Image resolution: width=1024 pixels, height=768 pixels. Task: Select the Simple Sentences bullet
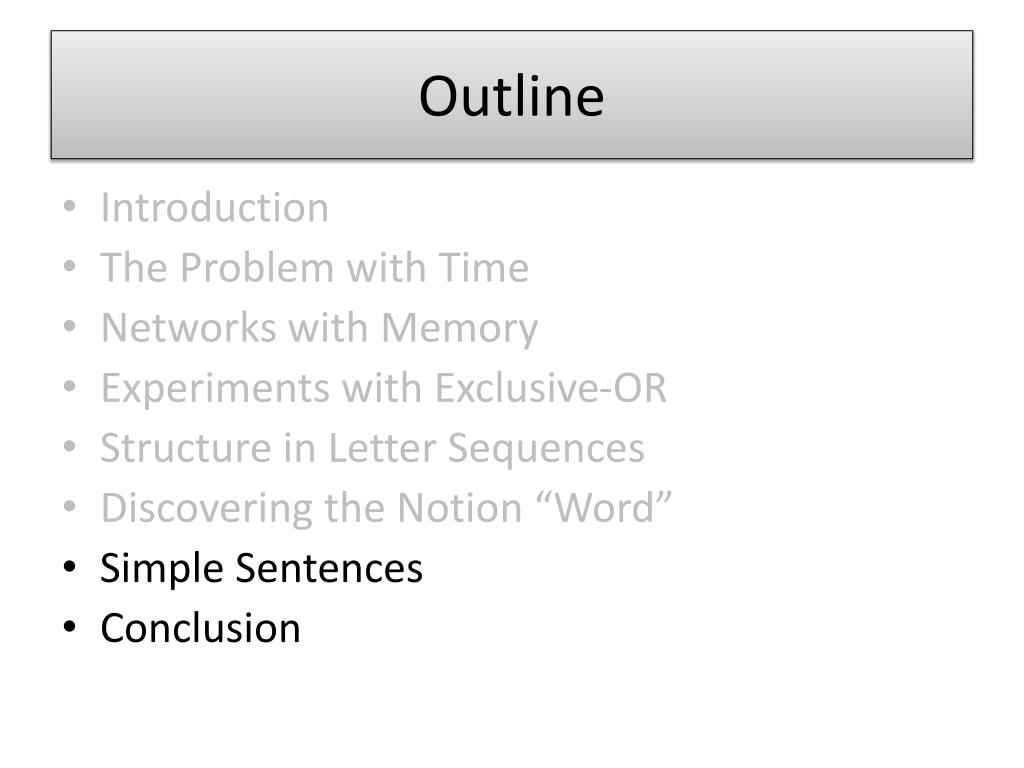point(261,568)
